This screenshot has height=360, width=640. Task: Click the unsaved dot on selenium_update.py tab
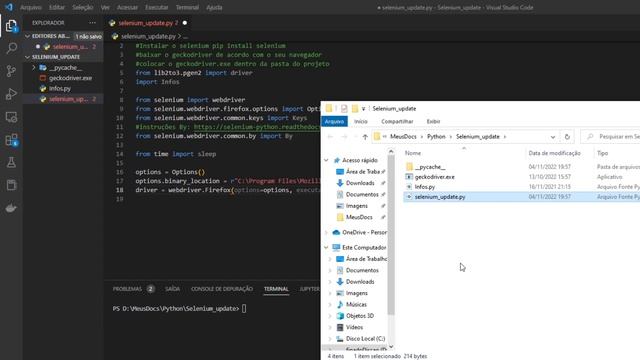pyautogui.click(x=185, y=23)
